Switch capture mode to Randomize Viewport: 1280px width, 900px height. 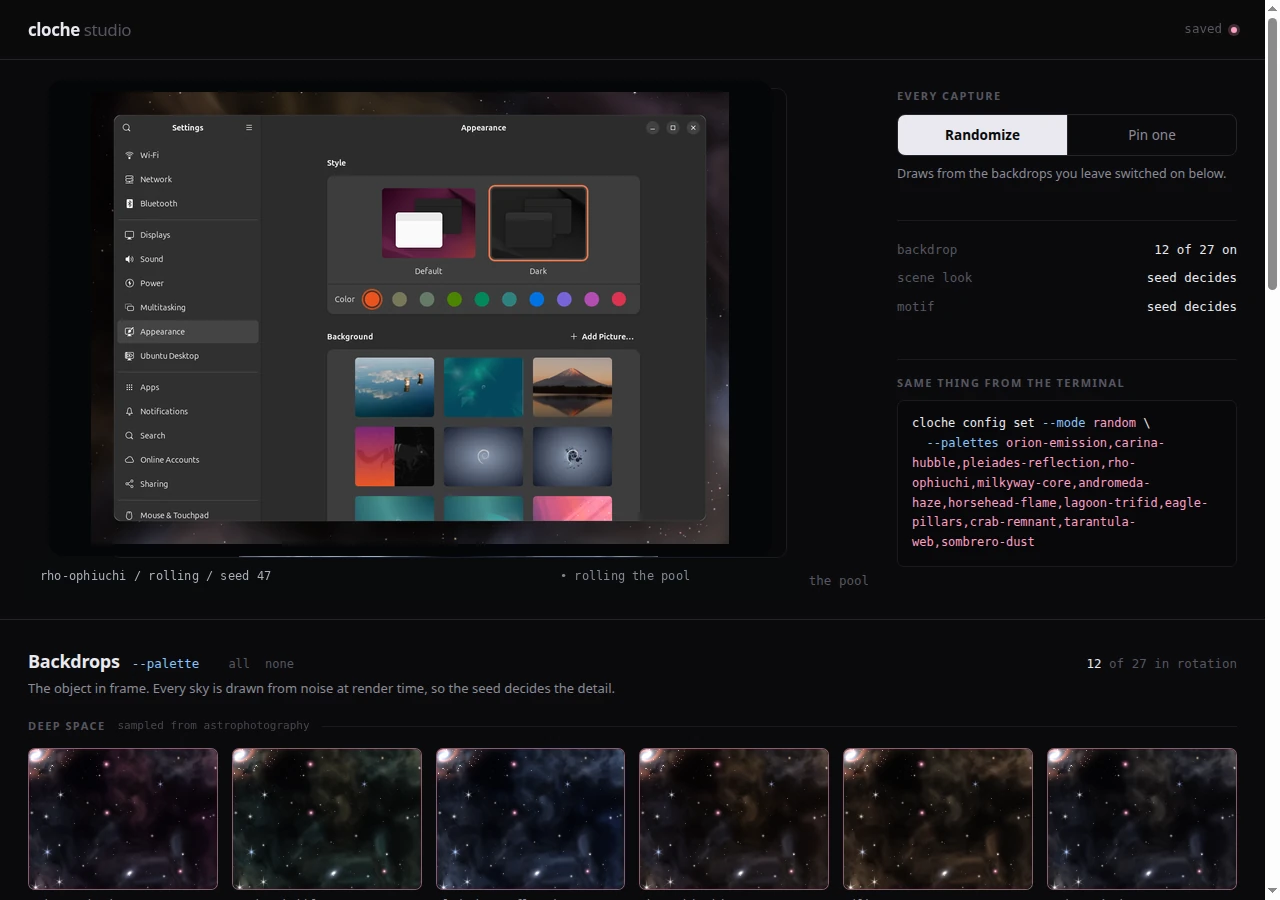pyautogui.click(x=982, y=135)
